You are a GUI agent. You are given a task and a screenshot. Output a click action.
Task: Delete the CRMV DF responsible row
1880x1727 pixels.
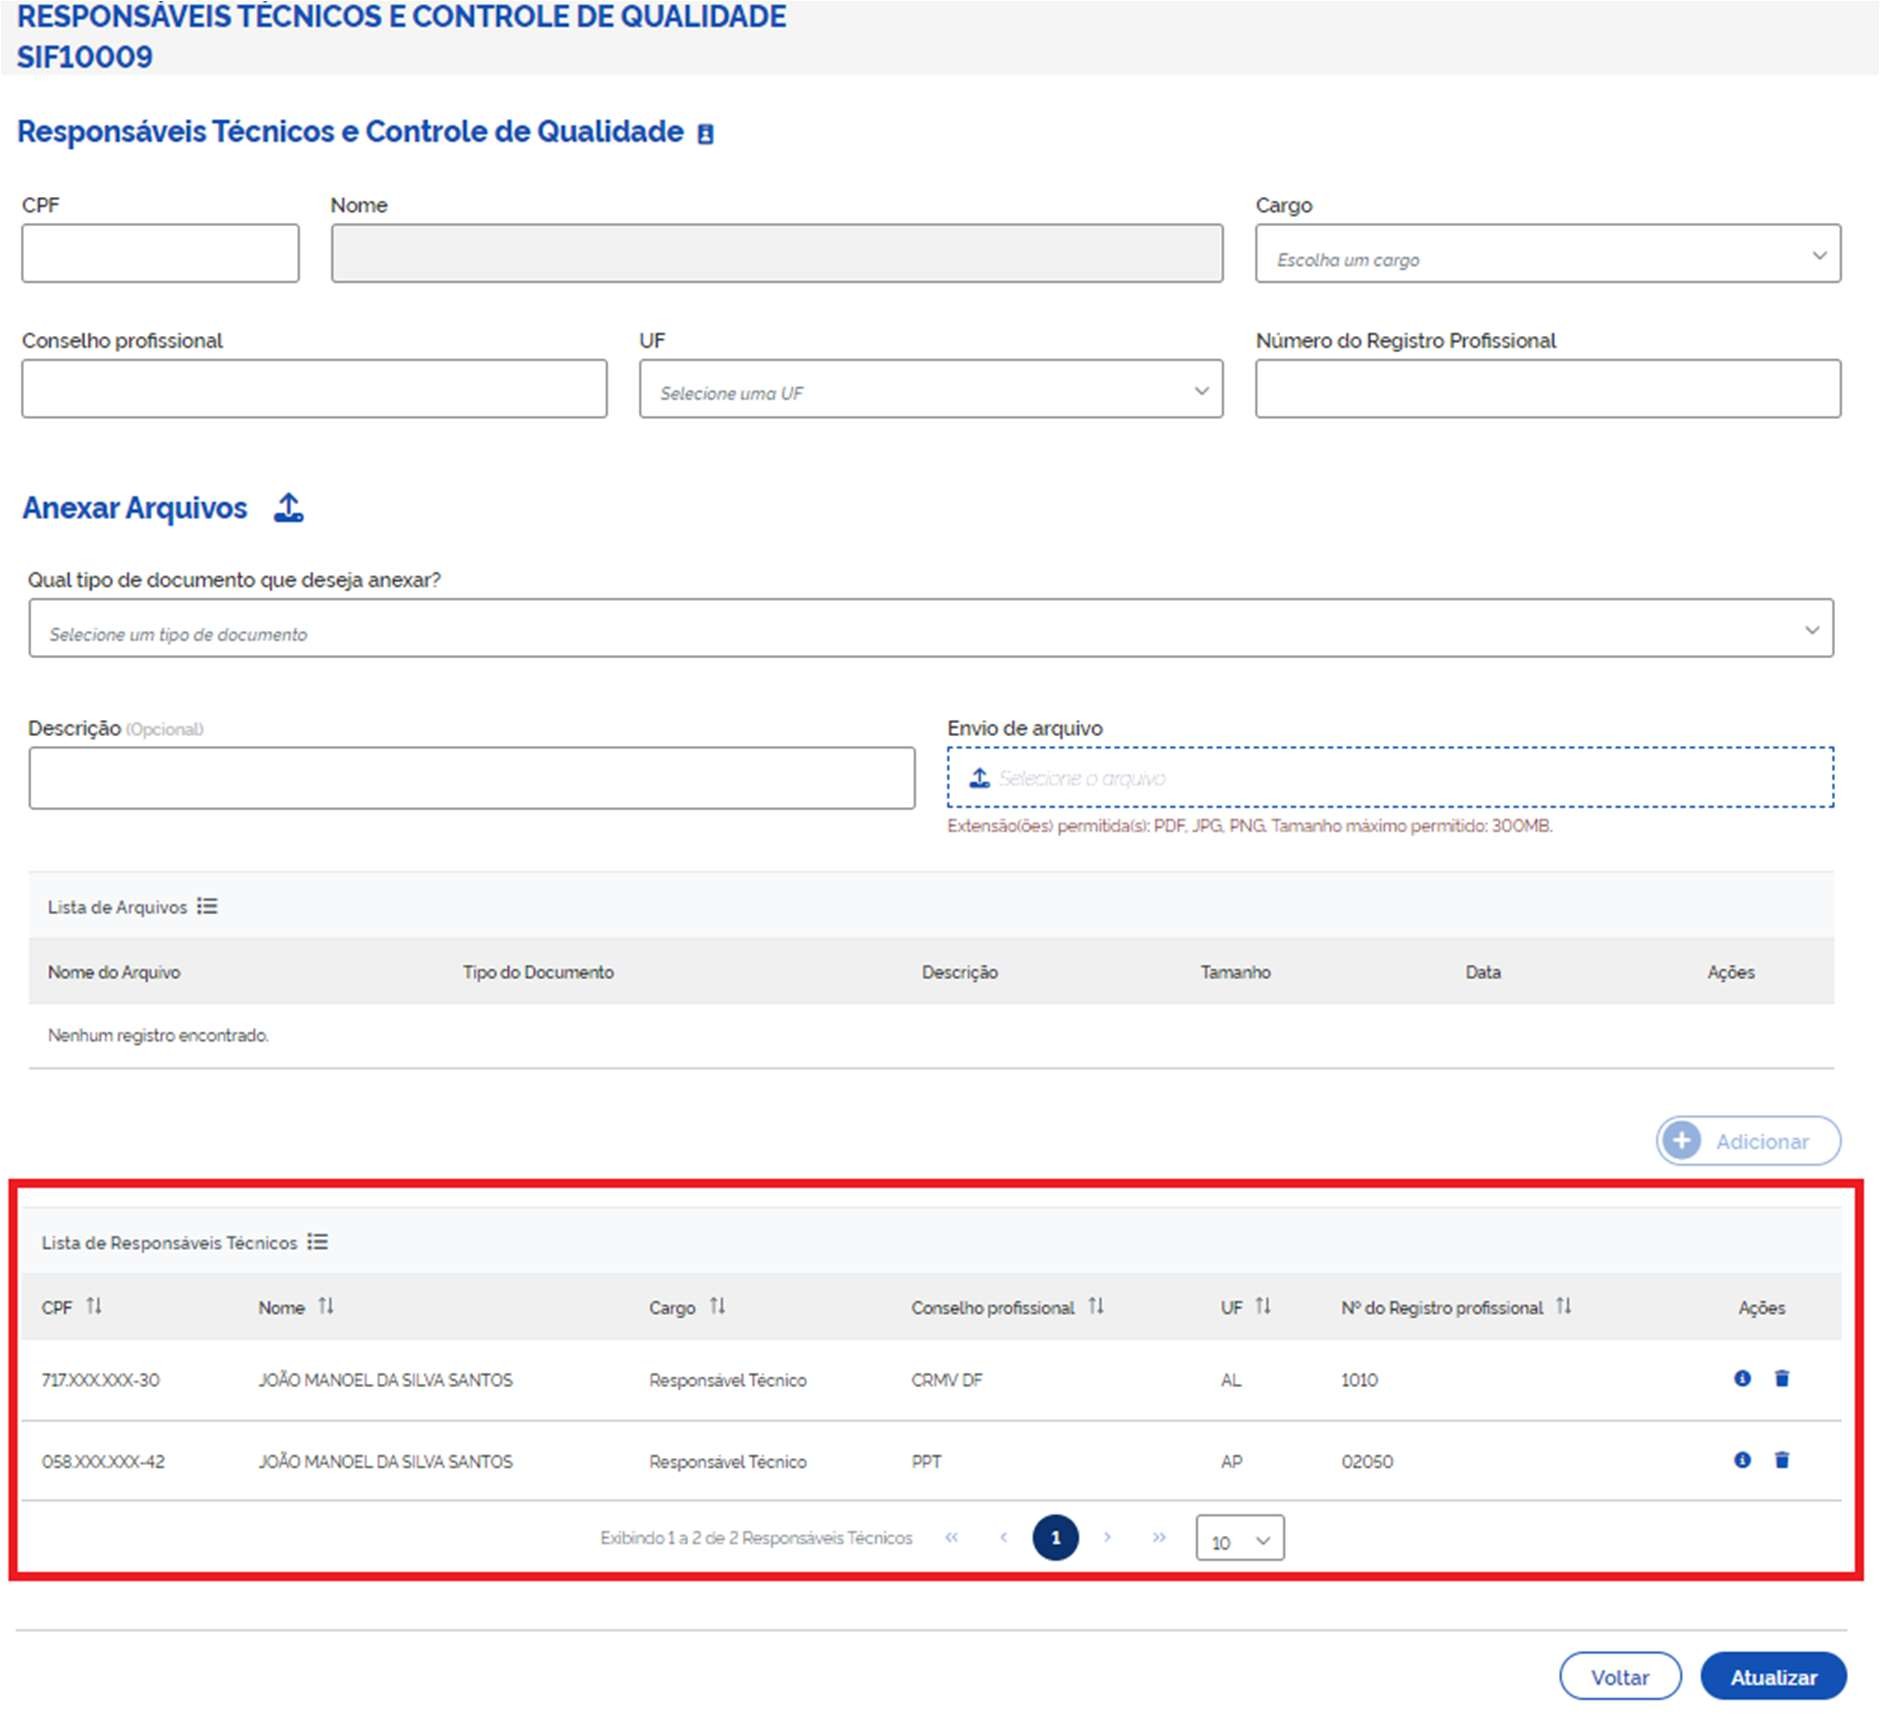(x=1781, y=1378)
